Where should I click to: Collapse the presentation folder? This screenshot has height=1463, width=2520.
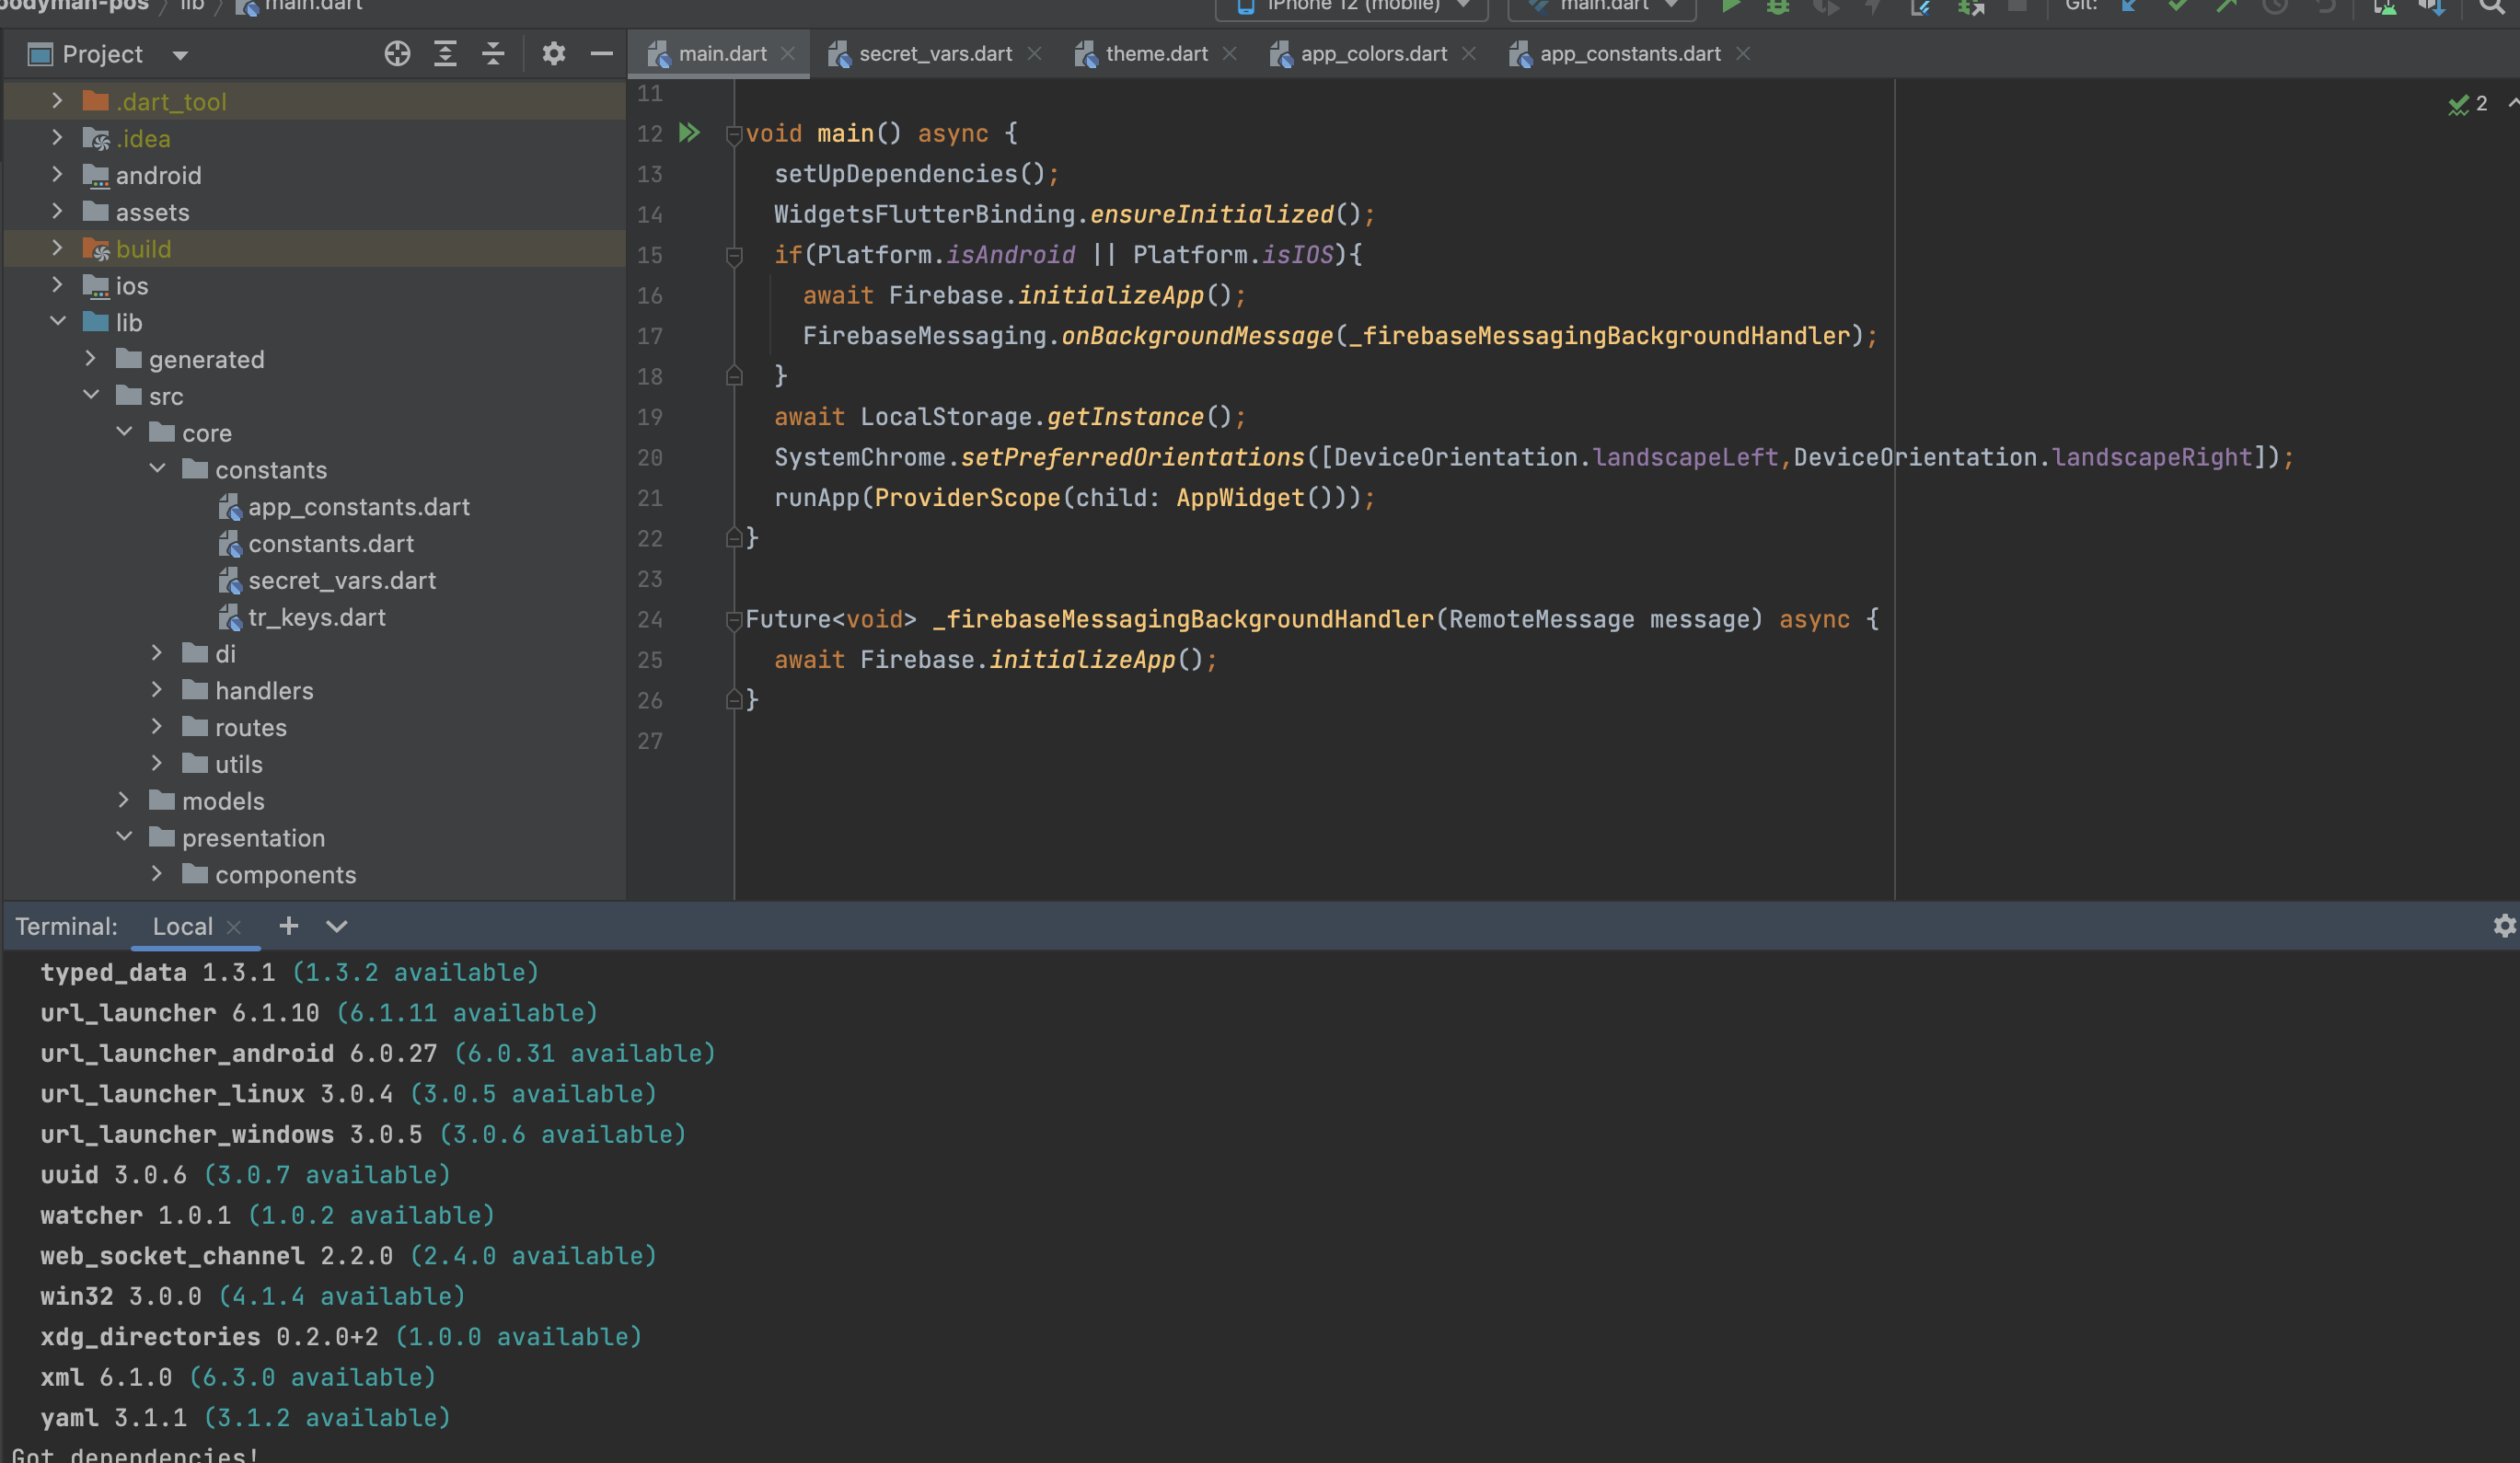[x=124, y=837]
